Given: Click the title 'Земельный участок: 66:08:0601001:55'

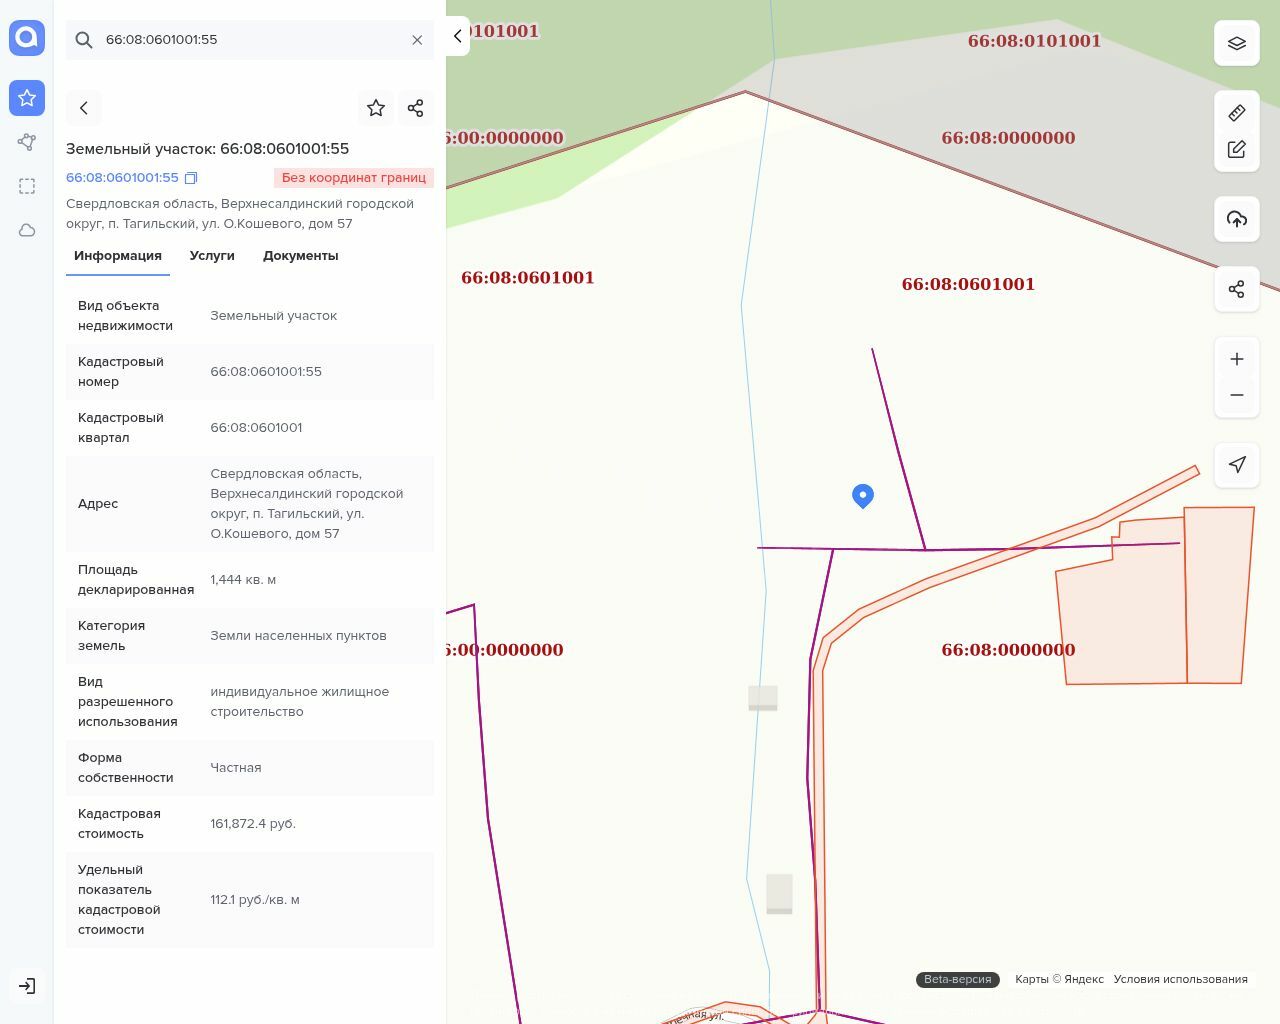Looking at the screenshot, I should pyautogui.click(x=208, y=149).
